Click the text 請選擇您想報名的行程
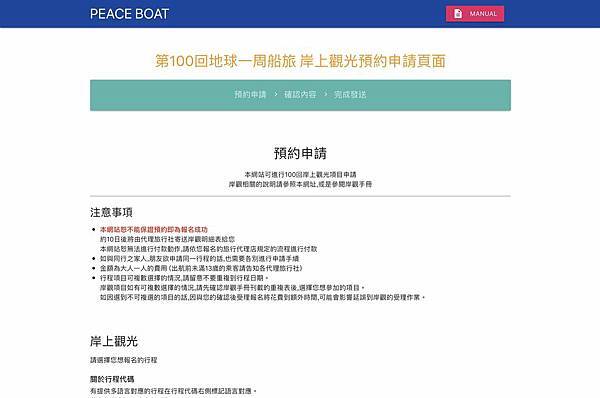The width and height of the screenshot is (600, 398). click(x=124, y=360)
